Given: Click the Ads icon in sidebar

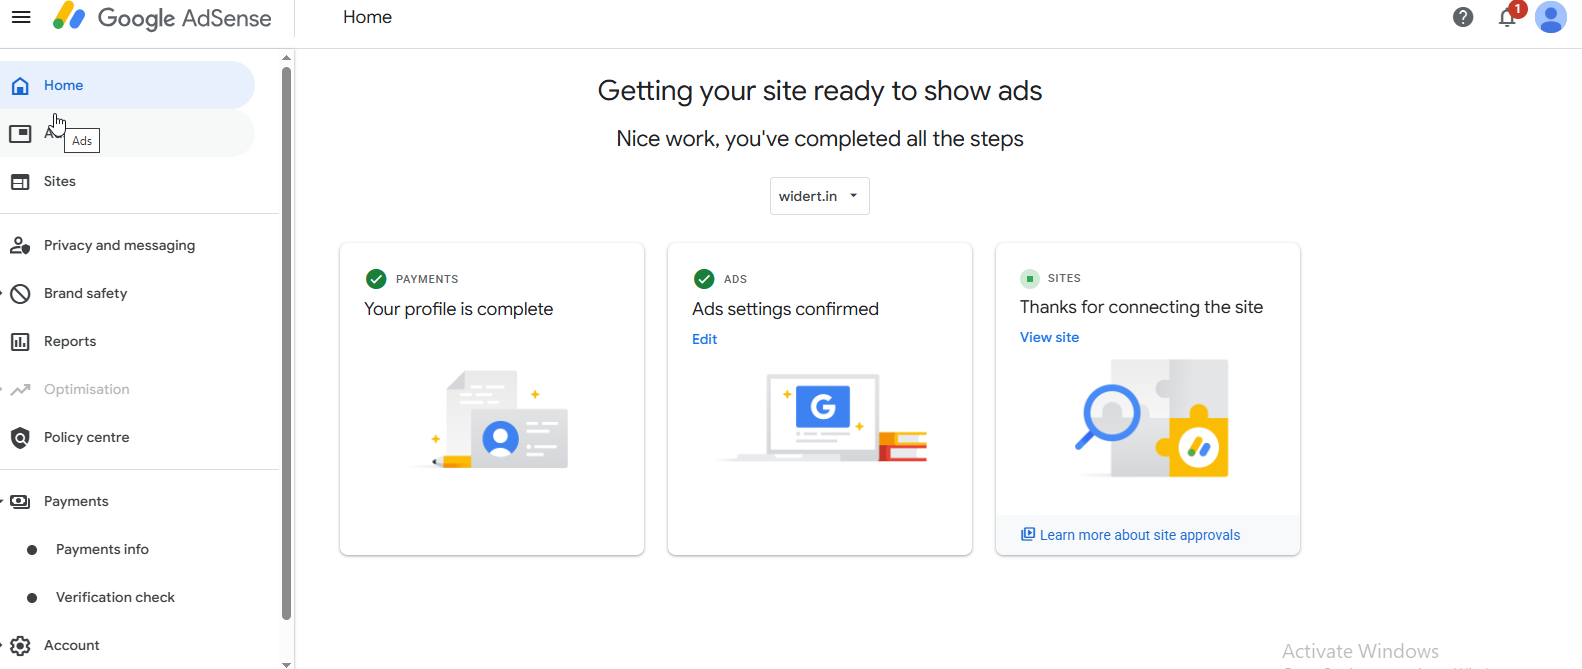Looking at the screenshot, I should (20, 133).
